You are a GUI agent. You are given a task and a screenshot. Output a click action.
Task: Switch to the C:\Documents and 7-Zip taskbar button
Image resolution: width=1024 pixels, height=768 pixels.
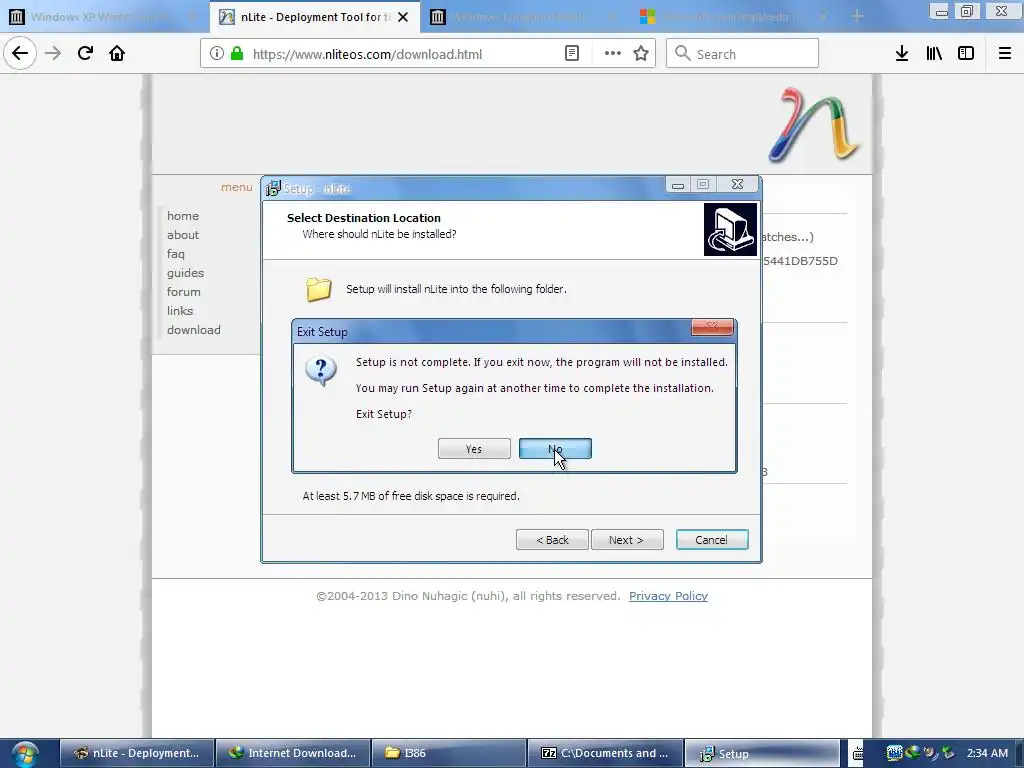[605, 753]
